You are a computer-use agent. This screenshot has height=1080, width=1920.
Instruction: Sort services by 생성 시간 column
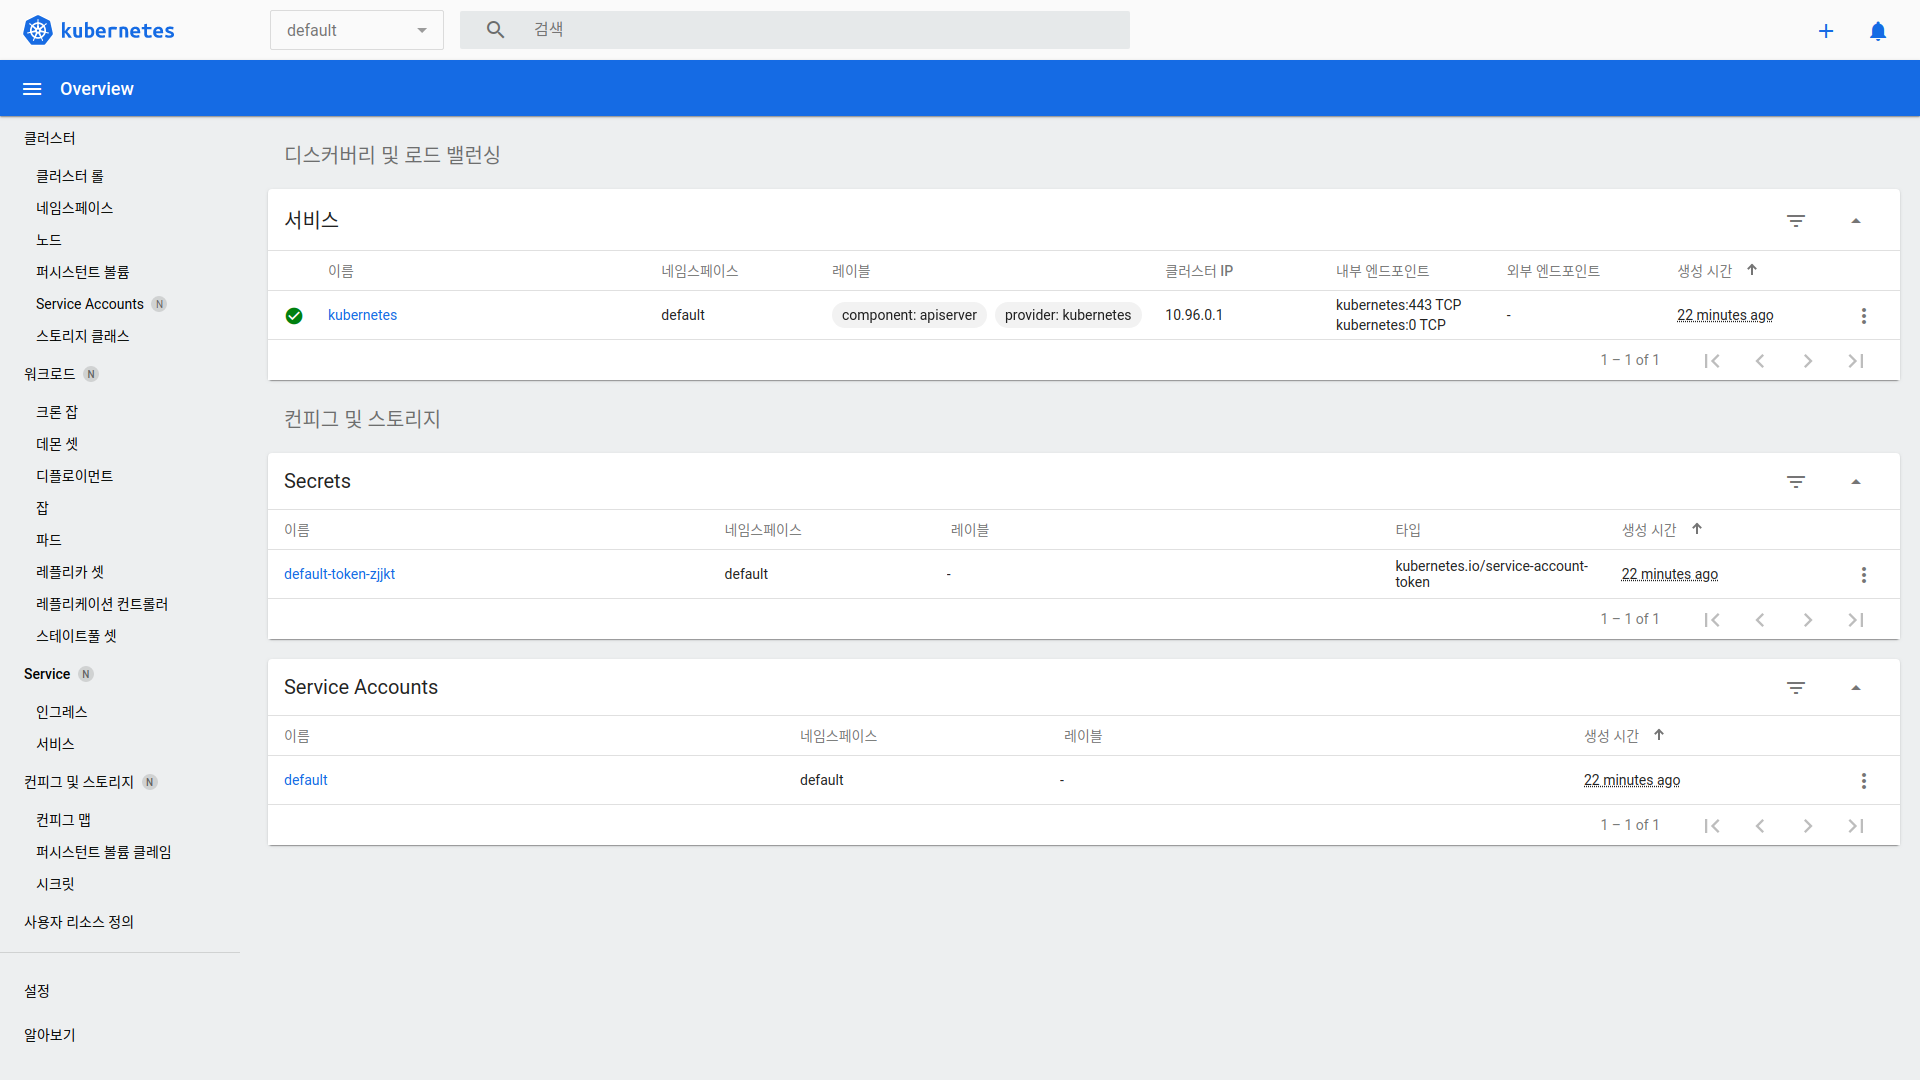click(1705, 271)
